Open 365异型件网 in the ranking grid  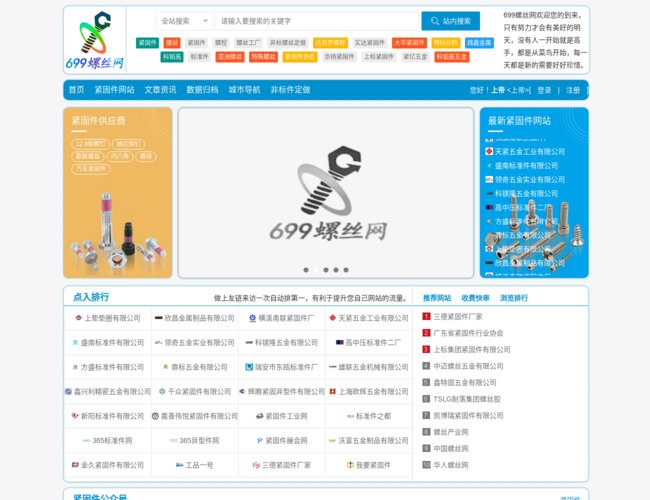[199, 440]
